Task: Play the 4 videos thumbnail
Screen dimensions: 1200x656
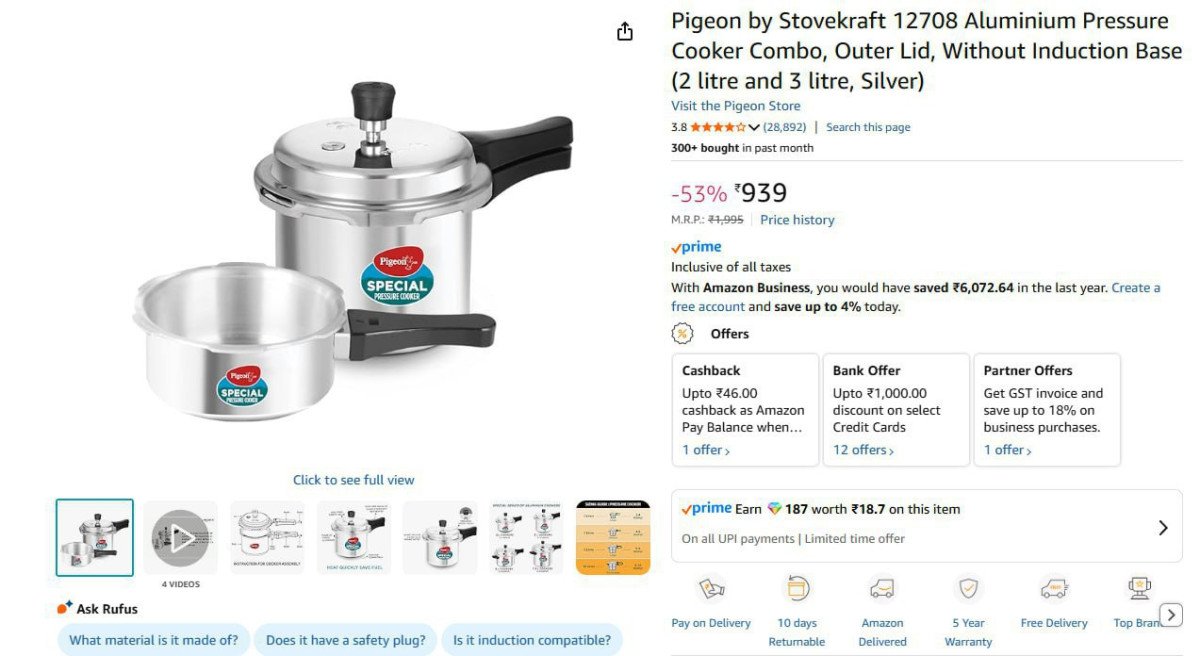Action: (x=182, y=537)
